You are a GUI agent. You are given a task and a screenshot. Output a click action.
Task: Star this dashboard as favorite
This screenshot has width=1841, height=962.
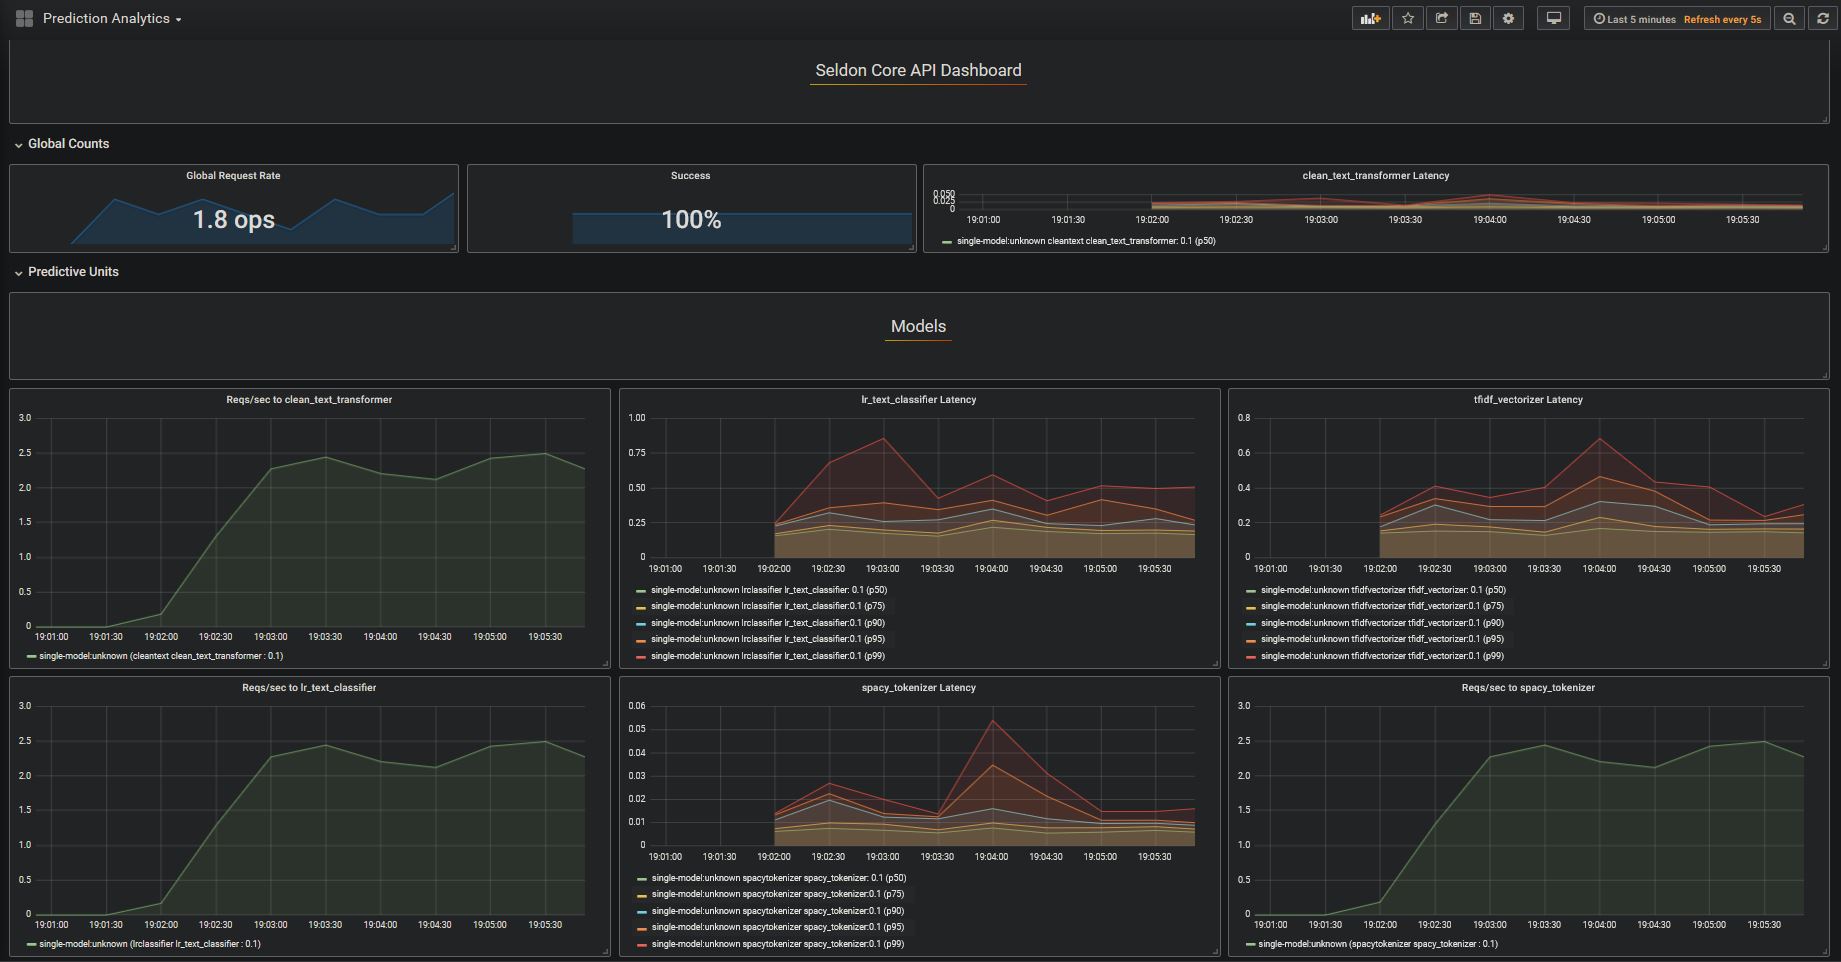[x=1407, y=18]
